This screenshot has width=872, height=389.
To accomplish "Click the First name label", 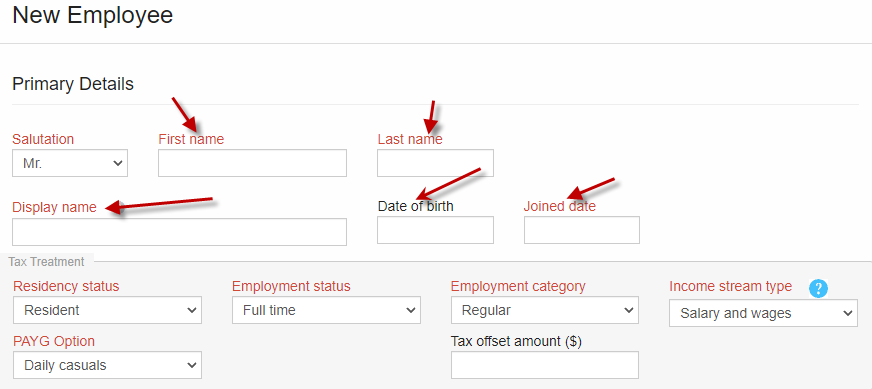I will tap(191, 139).
